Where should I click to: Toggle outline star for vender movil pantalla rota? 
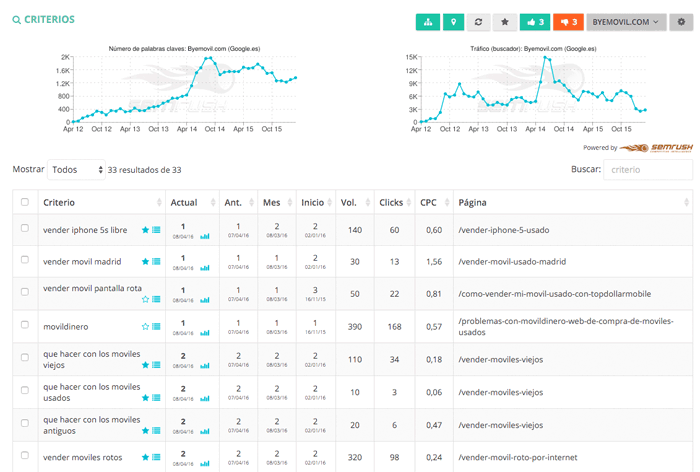click(x=145, y=299)
